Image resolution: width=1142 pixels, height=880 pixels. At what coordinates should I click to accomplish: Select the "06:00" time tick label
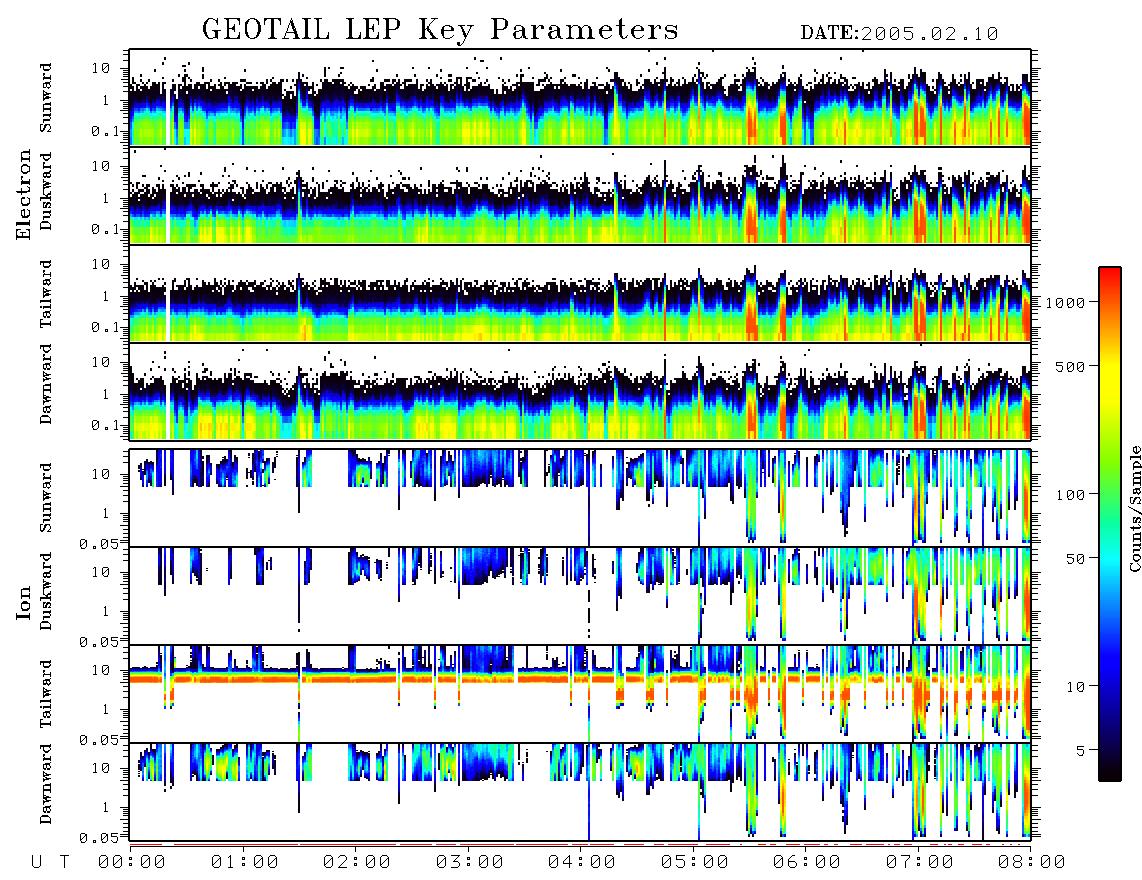pos(807,862)
